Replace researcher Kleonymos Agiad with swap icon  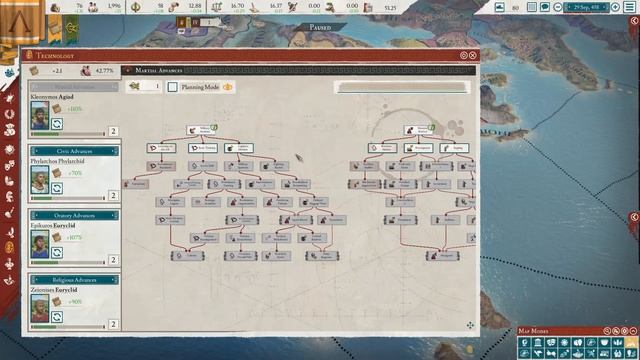tap(57, 124)
